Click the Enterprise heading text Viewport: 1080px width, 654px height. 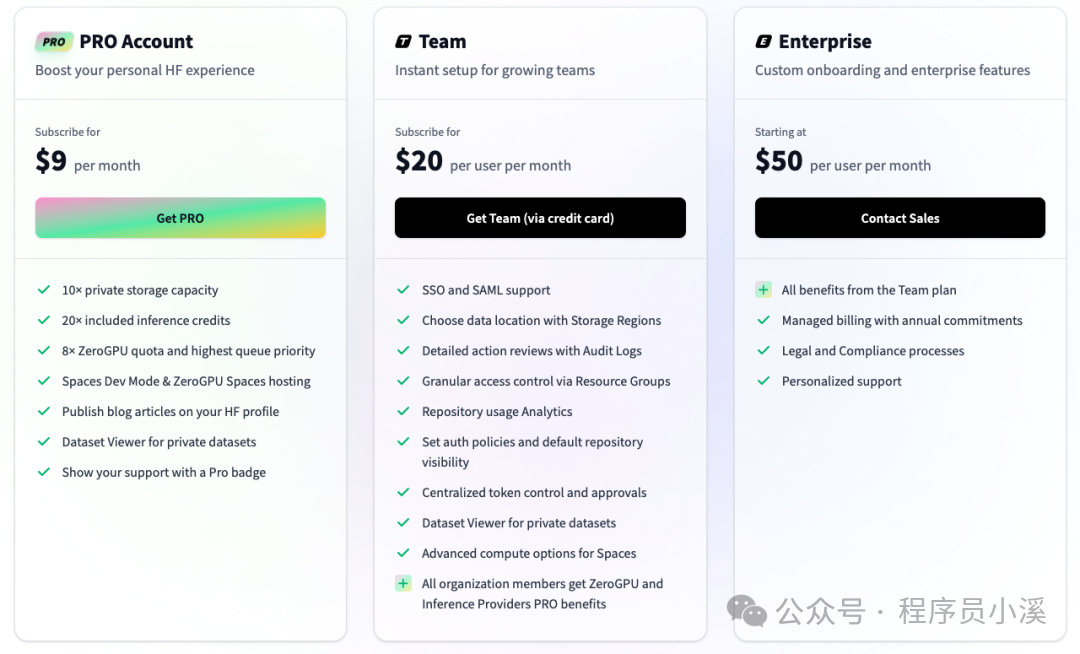825,42
